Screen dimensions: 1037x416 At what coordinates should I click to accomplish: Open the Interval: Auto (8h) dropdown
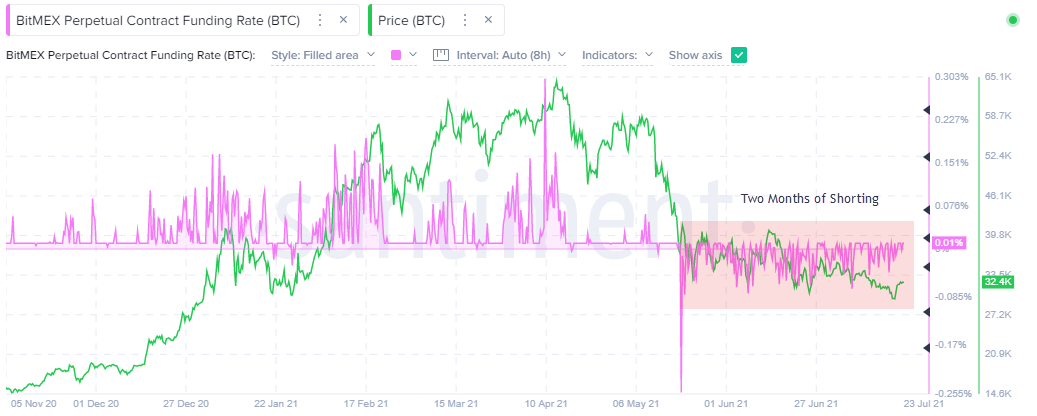[x=510, y=55]
